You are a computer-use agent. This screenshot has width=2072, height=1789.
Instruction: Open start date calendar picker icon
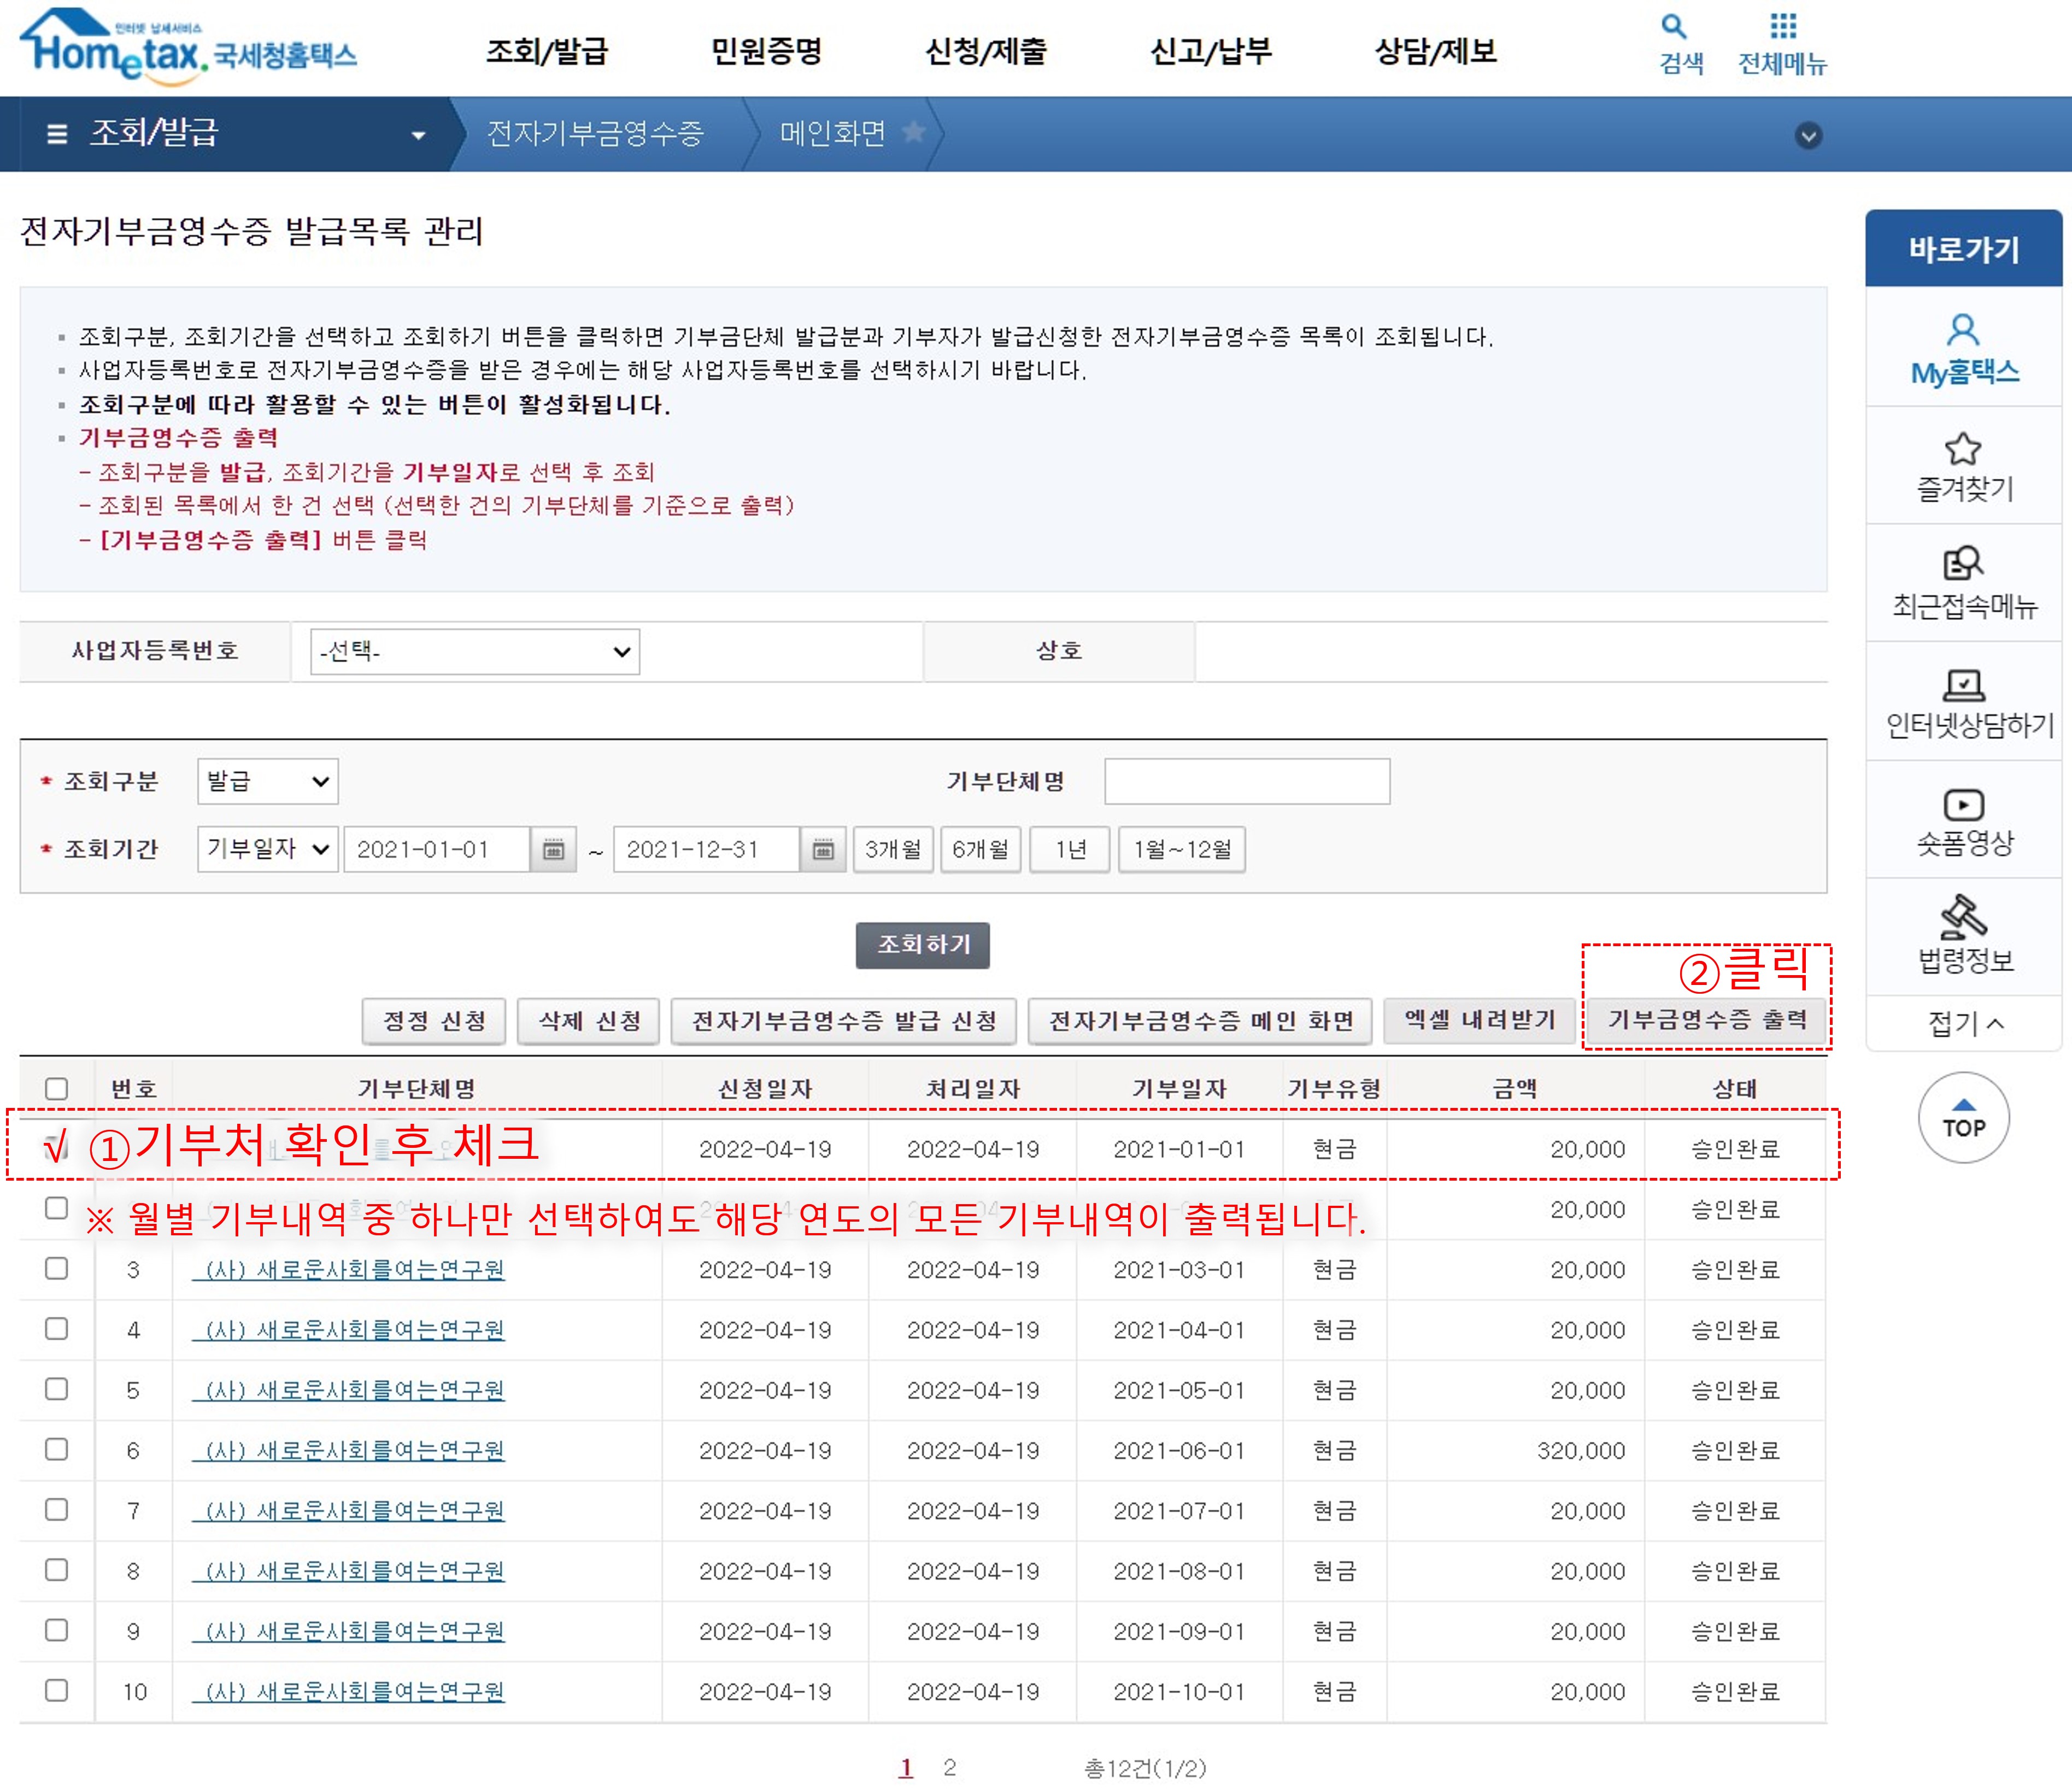click(x=553, y=850)
